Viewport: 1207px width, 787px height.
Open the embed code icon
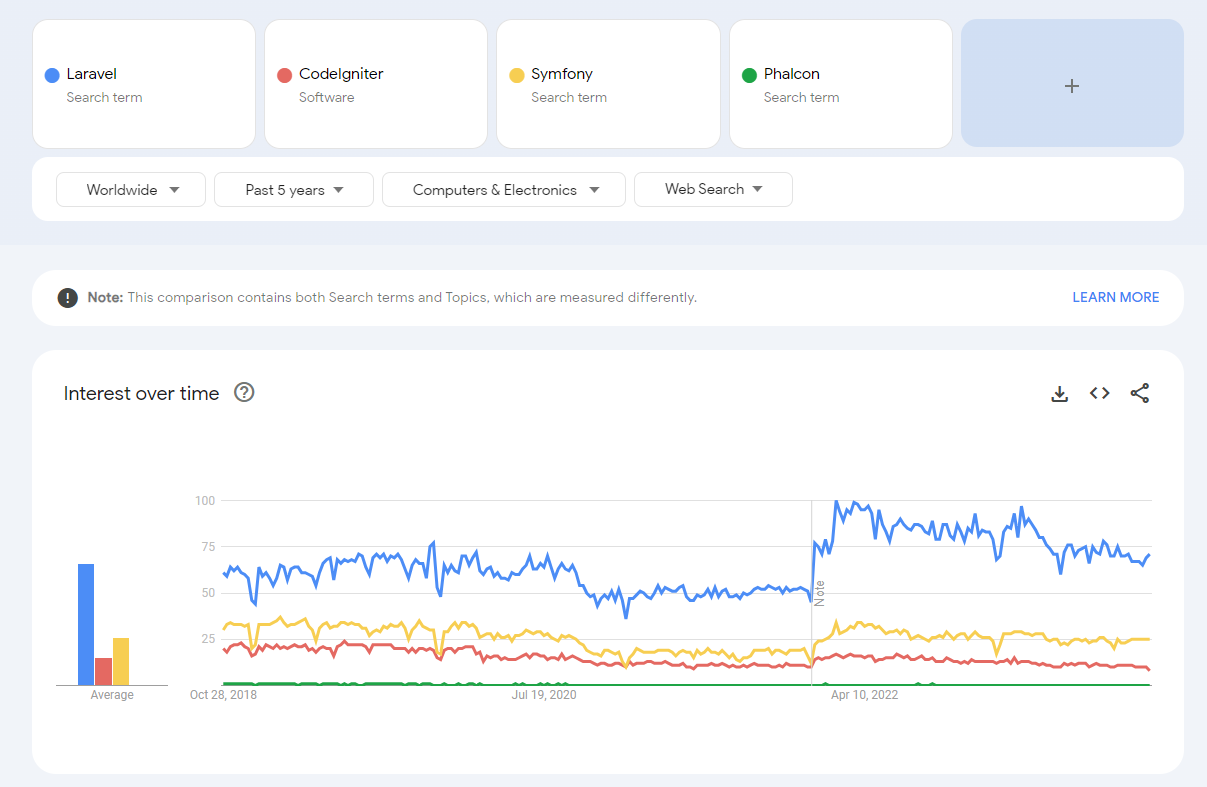pyautogui.click(x=1100, y=393)
